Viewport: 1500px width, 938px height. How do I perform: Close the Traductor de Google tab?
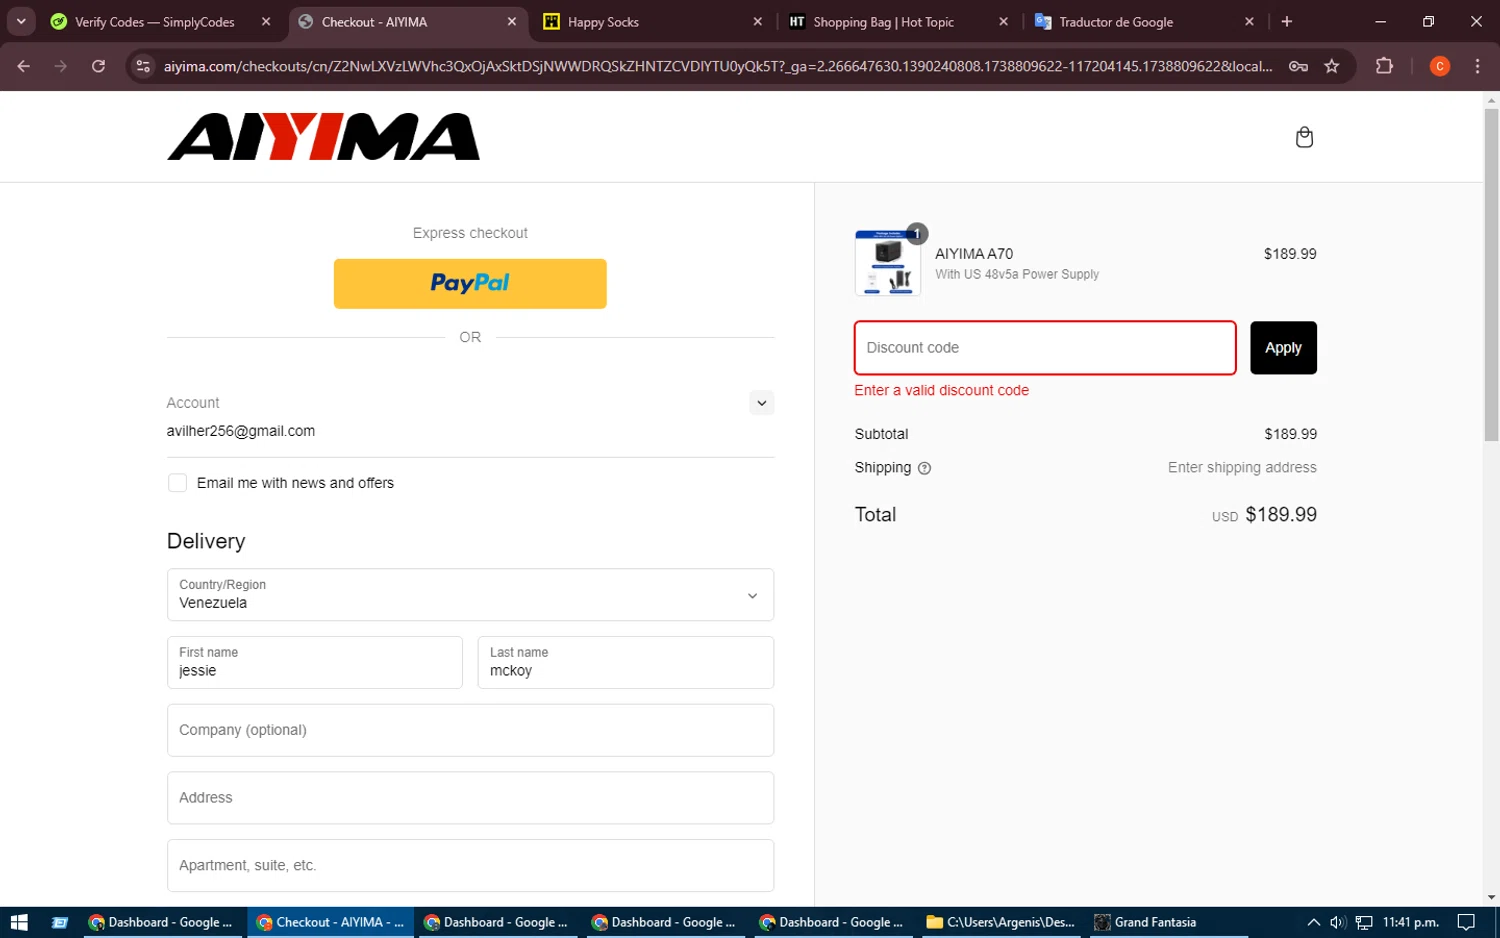coord(1249,22)
